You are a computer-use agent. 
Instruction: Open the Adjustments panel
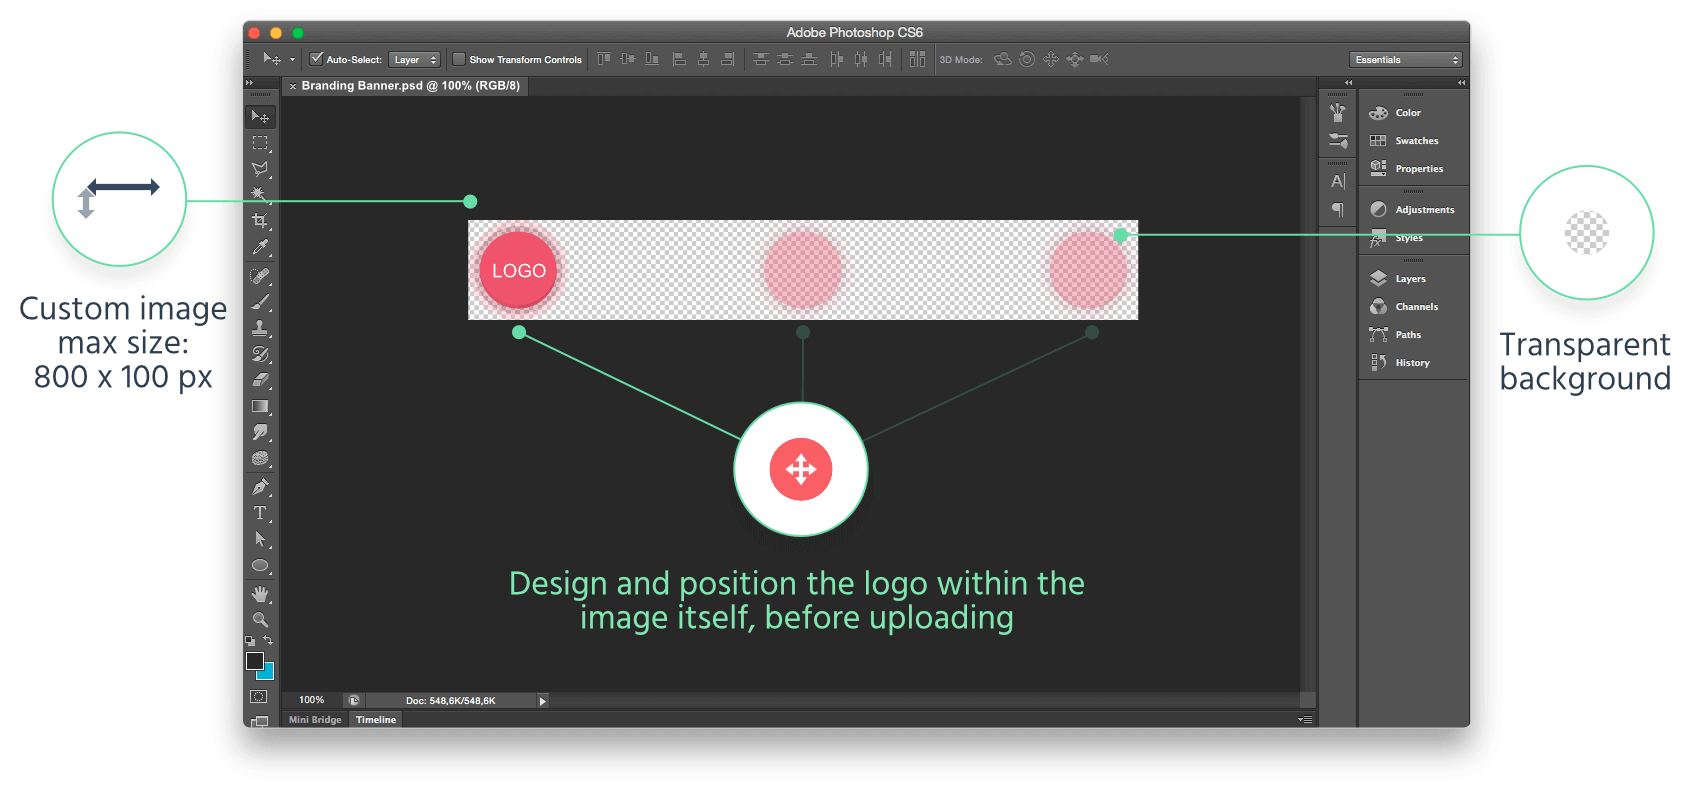1425,210
